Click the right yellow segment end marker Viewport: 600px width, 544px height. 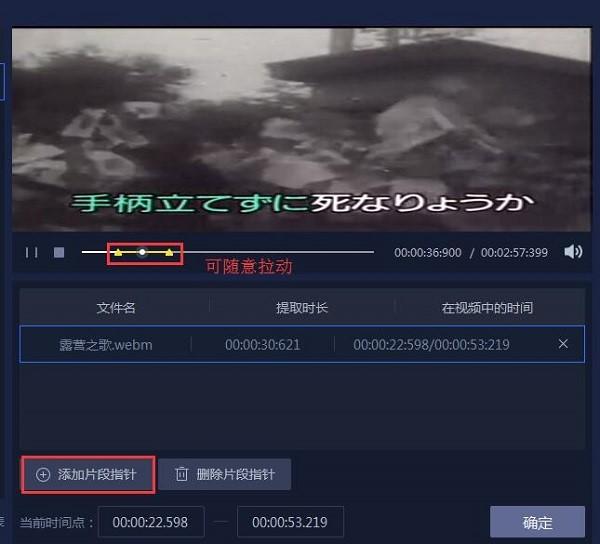pyautogui.click(x=169, y=252)
